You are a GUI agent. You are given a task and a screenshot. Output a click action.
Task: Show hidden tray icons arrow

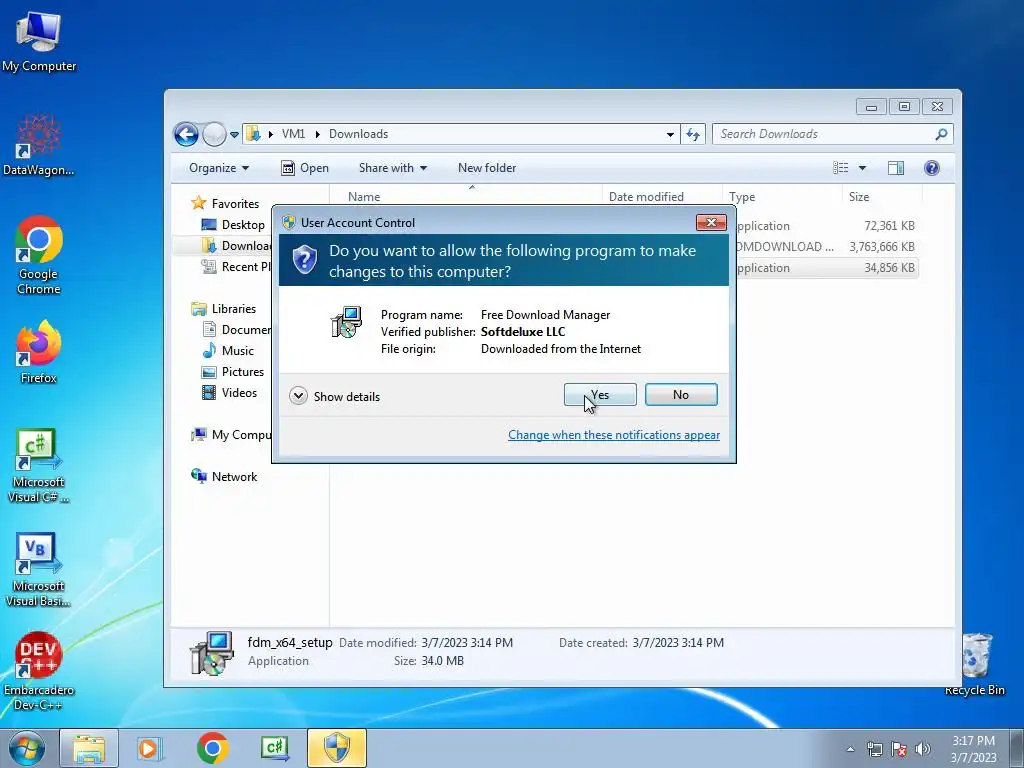tap(850, 749)
